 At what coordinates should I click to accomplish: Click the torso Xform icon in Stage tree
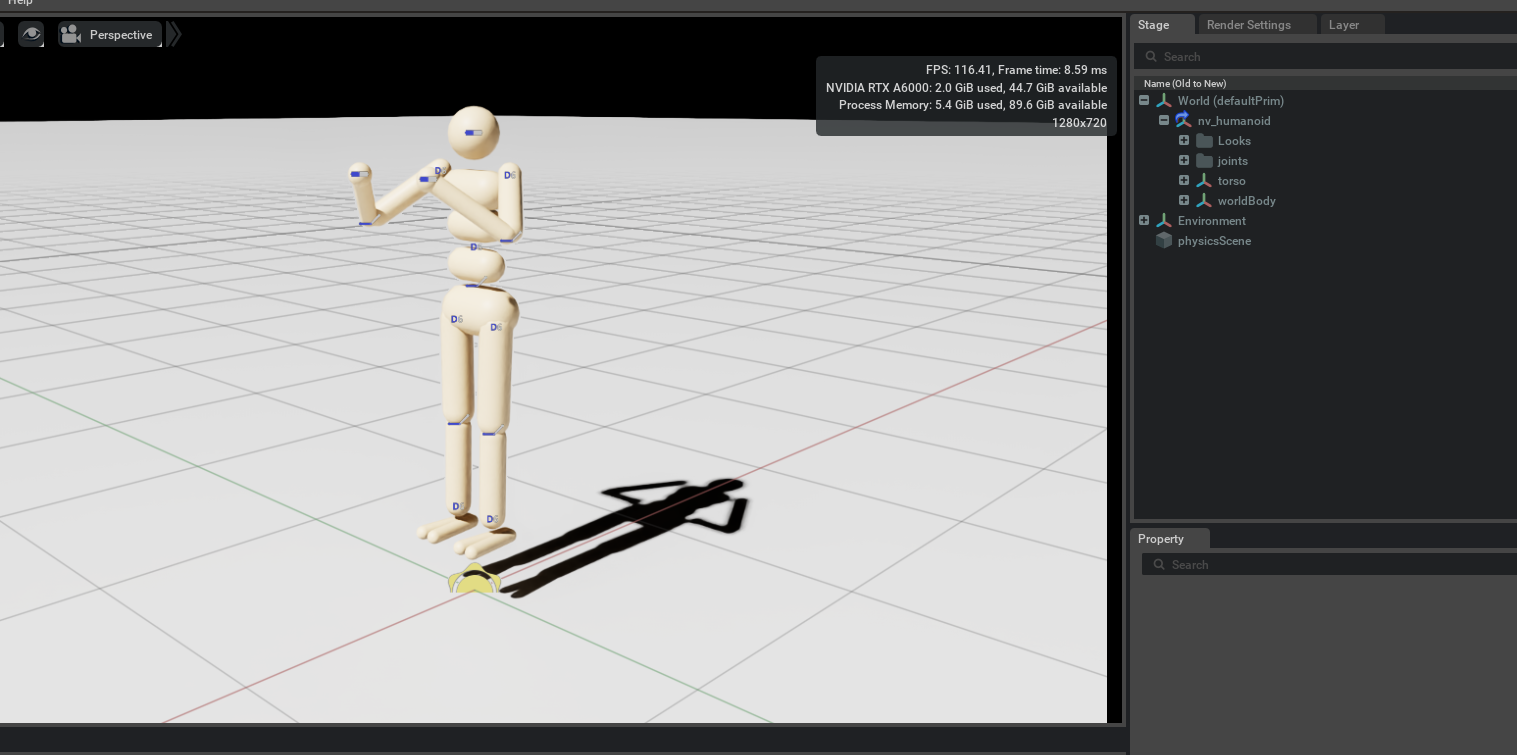coord(1204,180)
